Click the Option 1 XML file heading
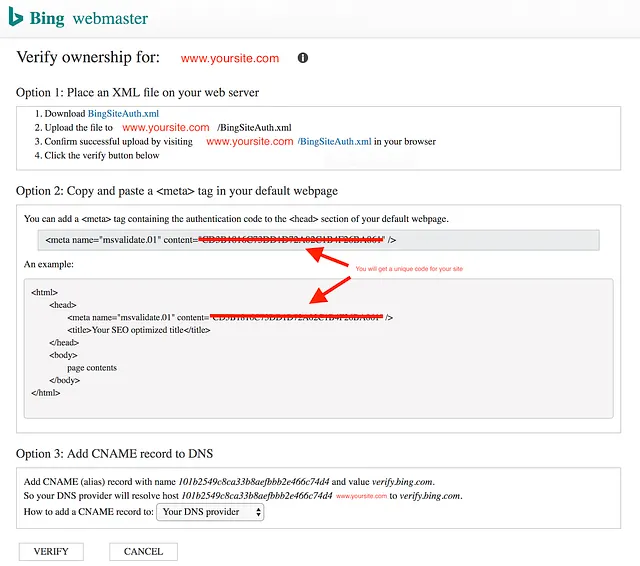Viewport: 640px width, 566px height. point(138,93)
